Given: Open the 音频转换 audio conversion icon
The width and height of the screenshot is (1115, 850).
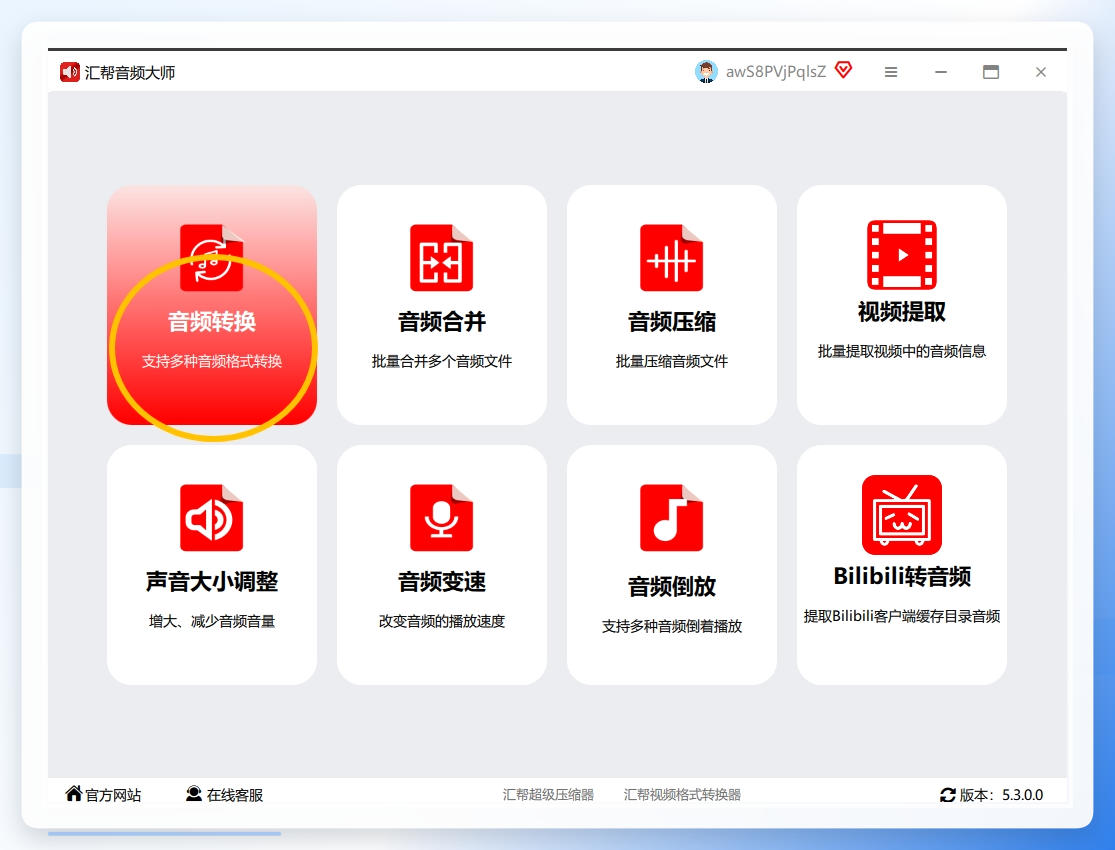Looking at the screenshot, I should tap(212, 257).
